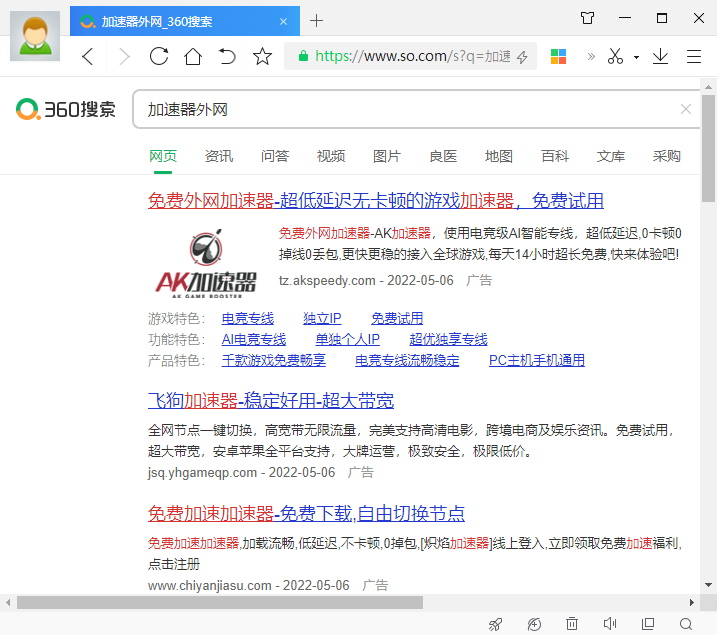717x635 pixels.
Task: Switch to the 采购 tab
Action: click(x=667, y=156)
